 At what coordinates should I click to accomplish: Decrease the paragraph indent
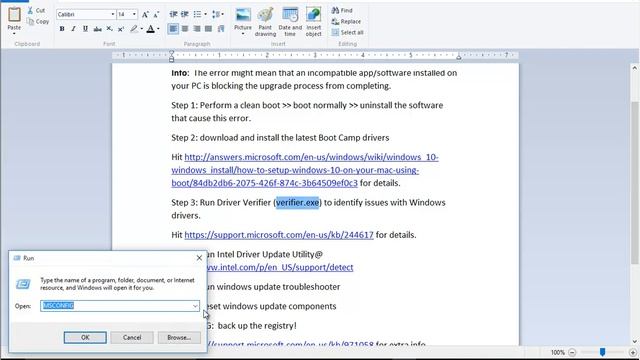(x=173, y=15)
